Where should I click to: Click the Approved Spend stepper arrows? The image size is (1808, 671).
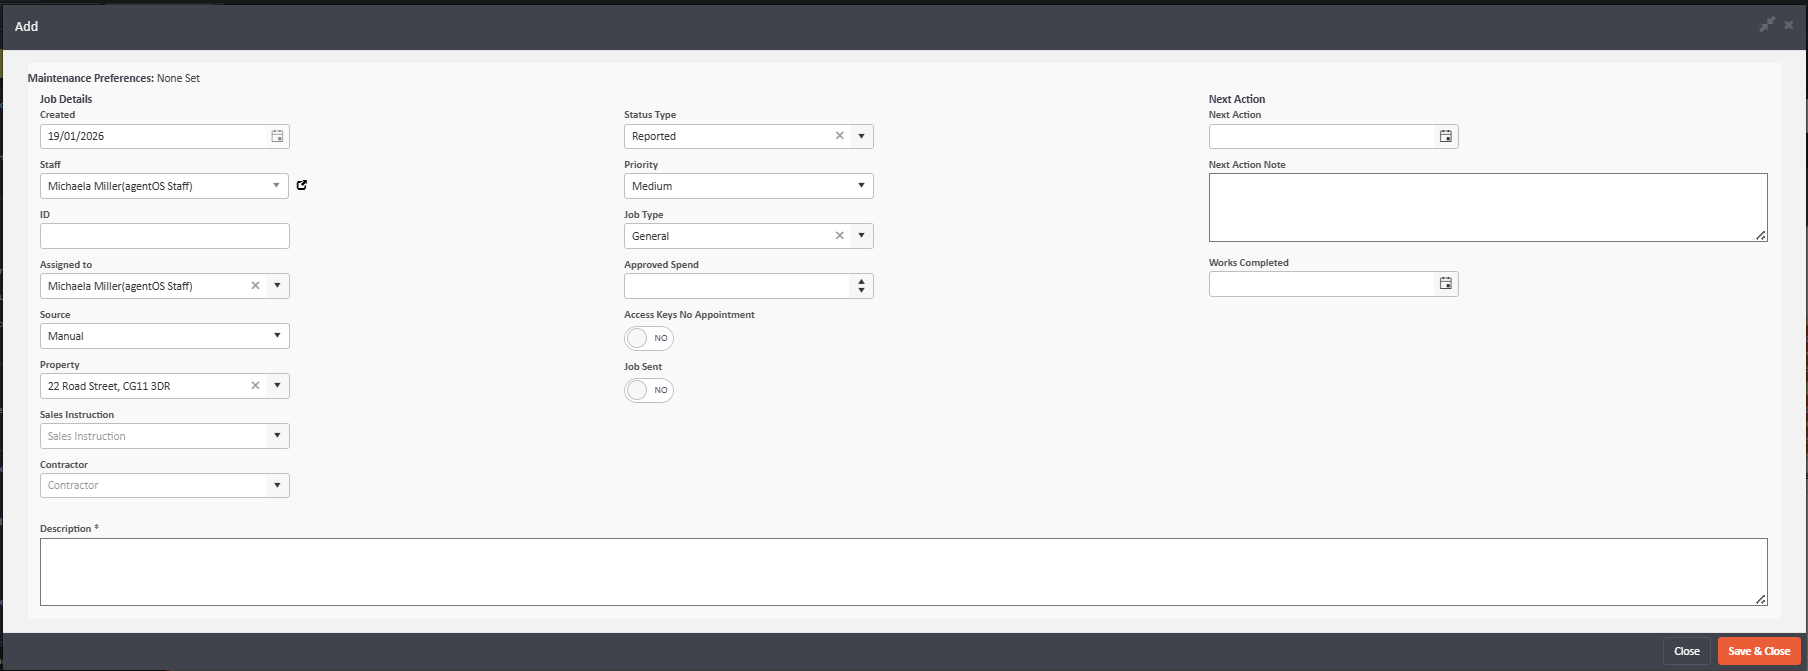[861, 286]
